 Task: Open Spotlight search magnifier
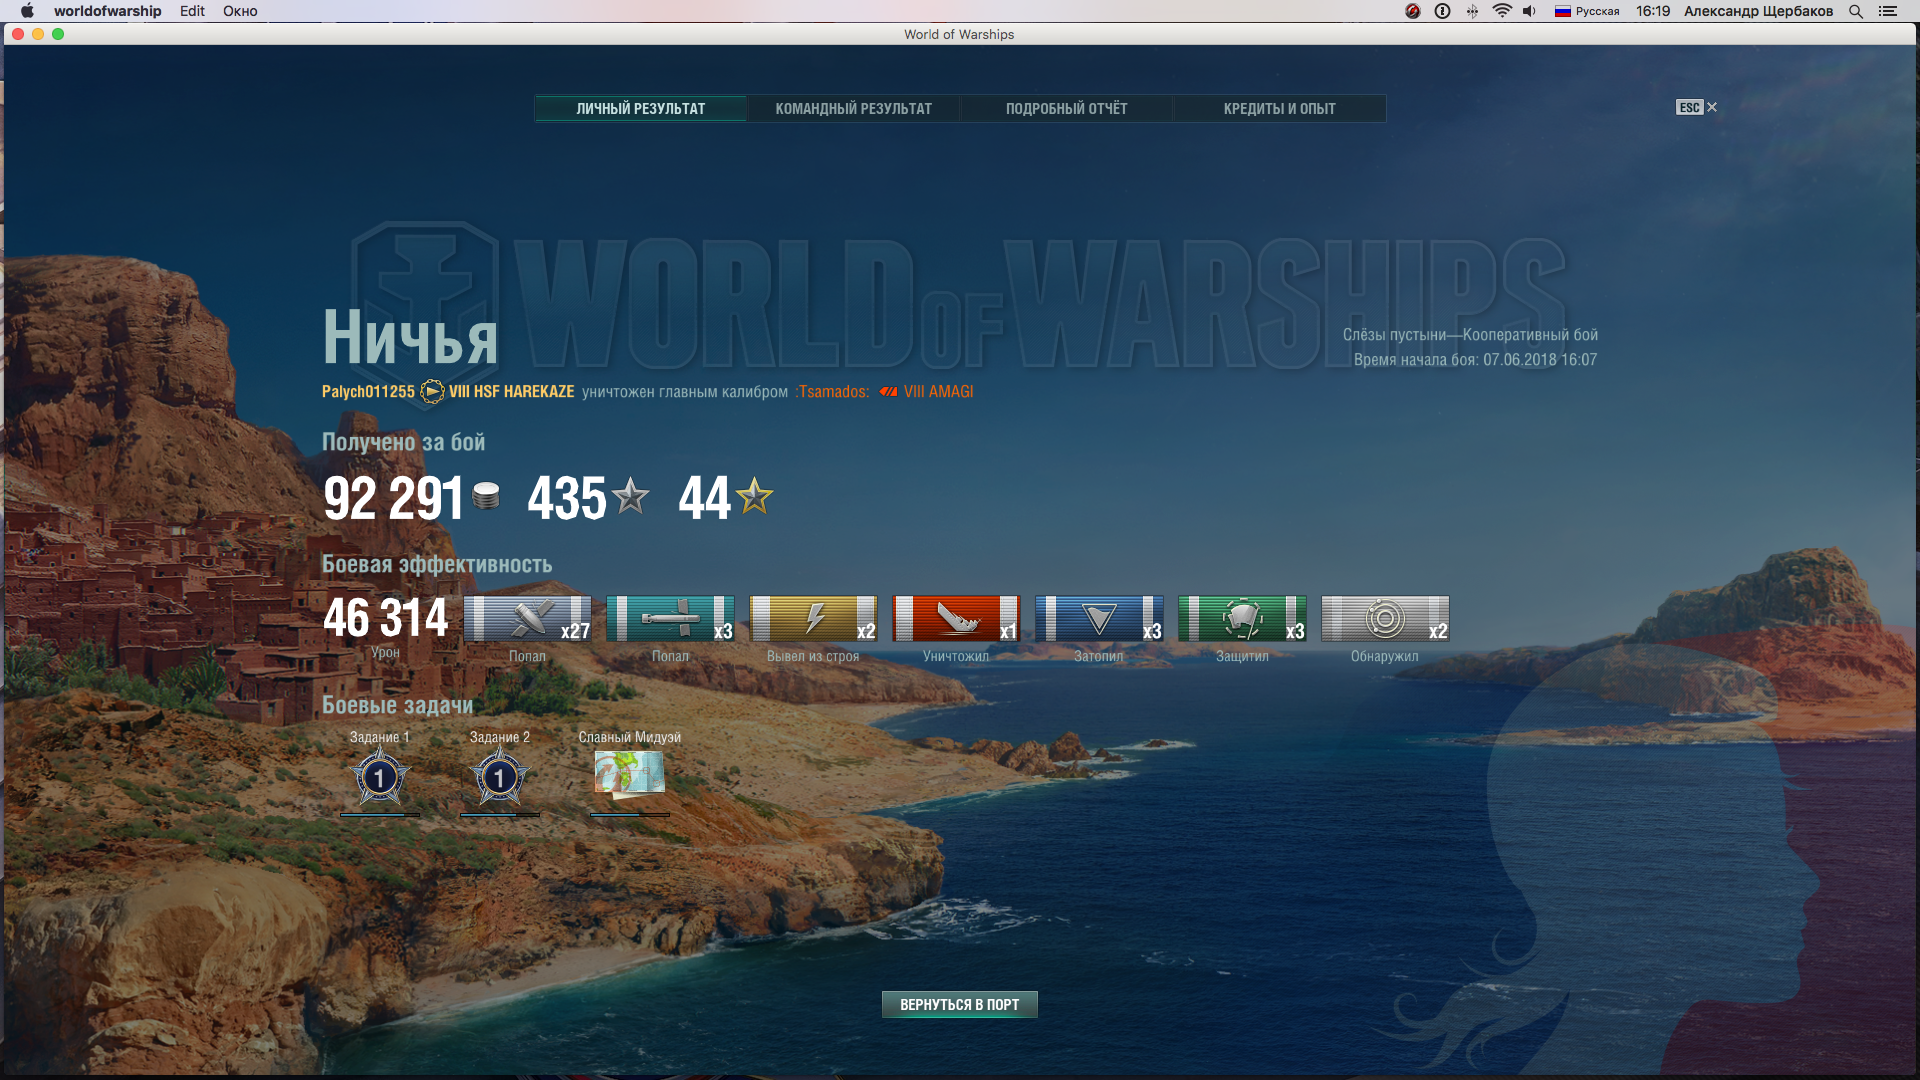pyautogui.click(x=1856, y=11)
